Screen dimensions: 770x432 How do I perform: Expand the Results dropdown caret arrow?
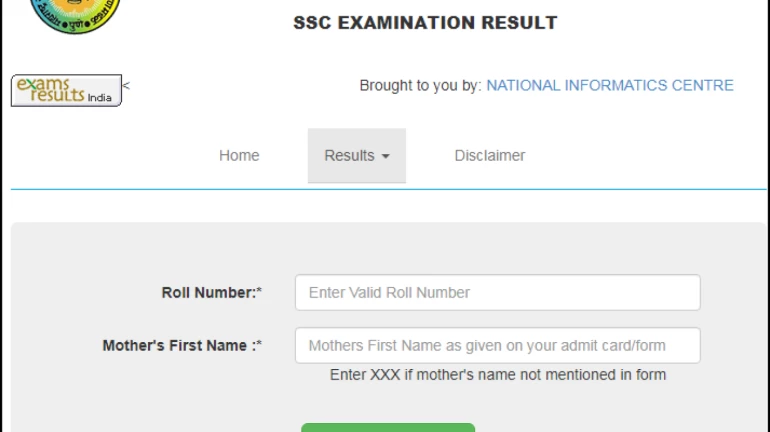(385, 157)
